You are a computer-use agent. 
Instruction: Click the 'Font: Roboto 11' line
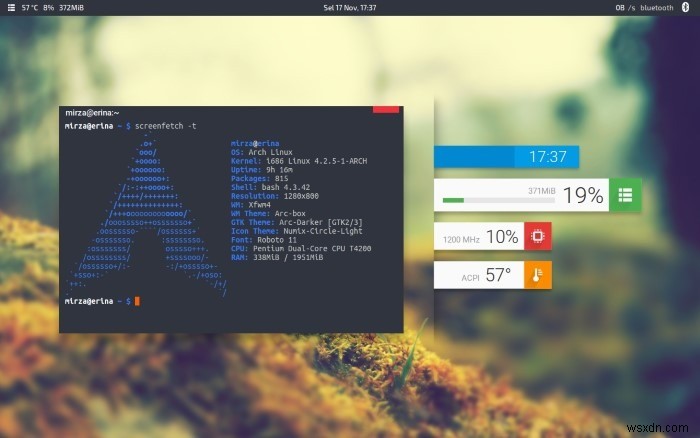point(264,240)
